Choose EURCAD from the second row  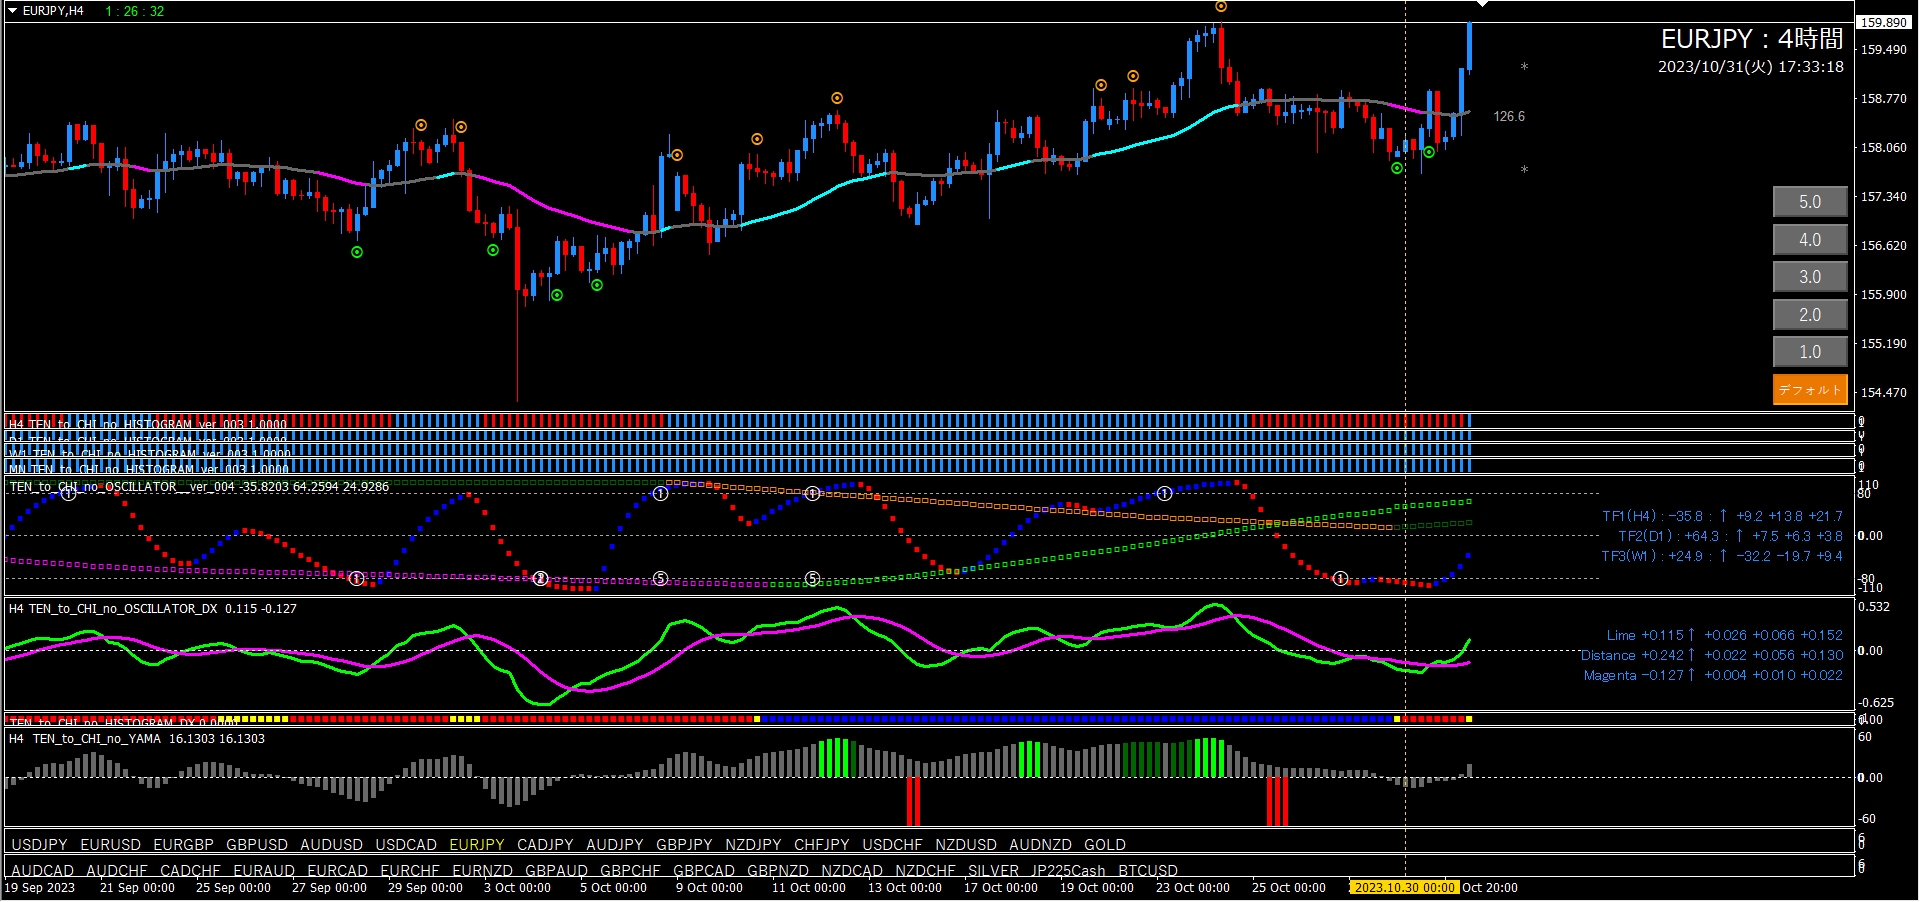338,871
